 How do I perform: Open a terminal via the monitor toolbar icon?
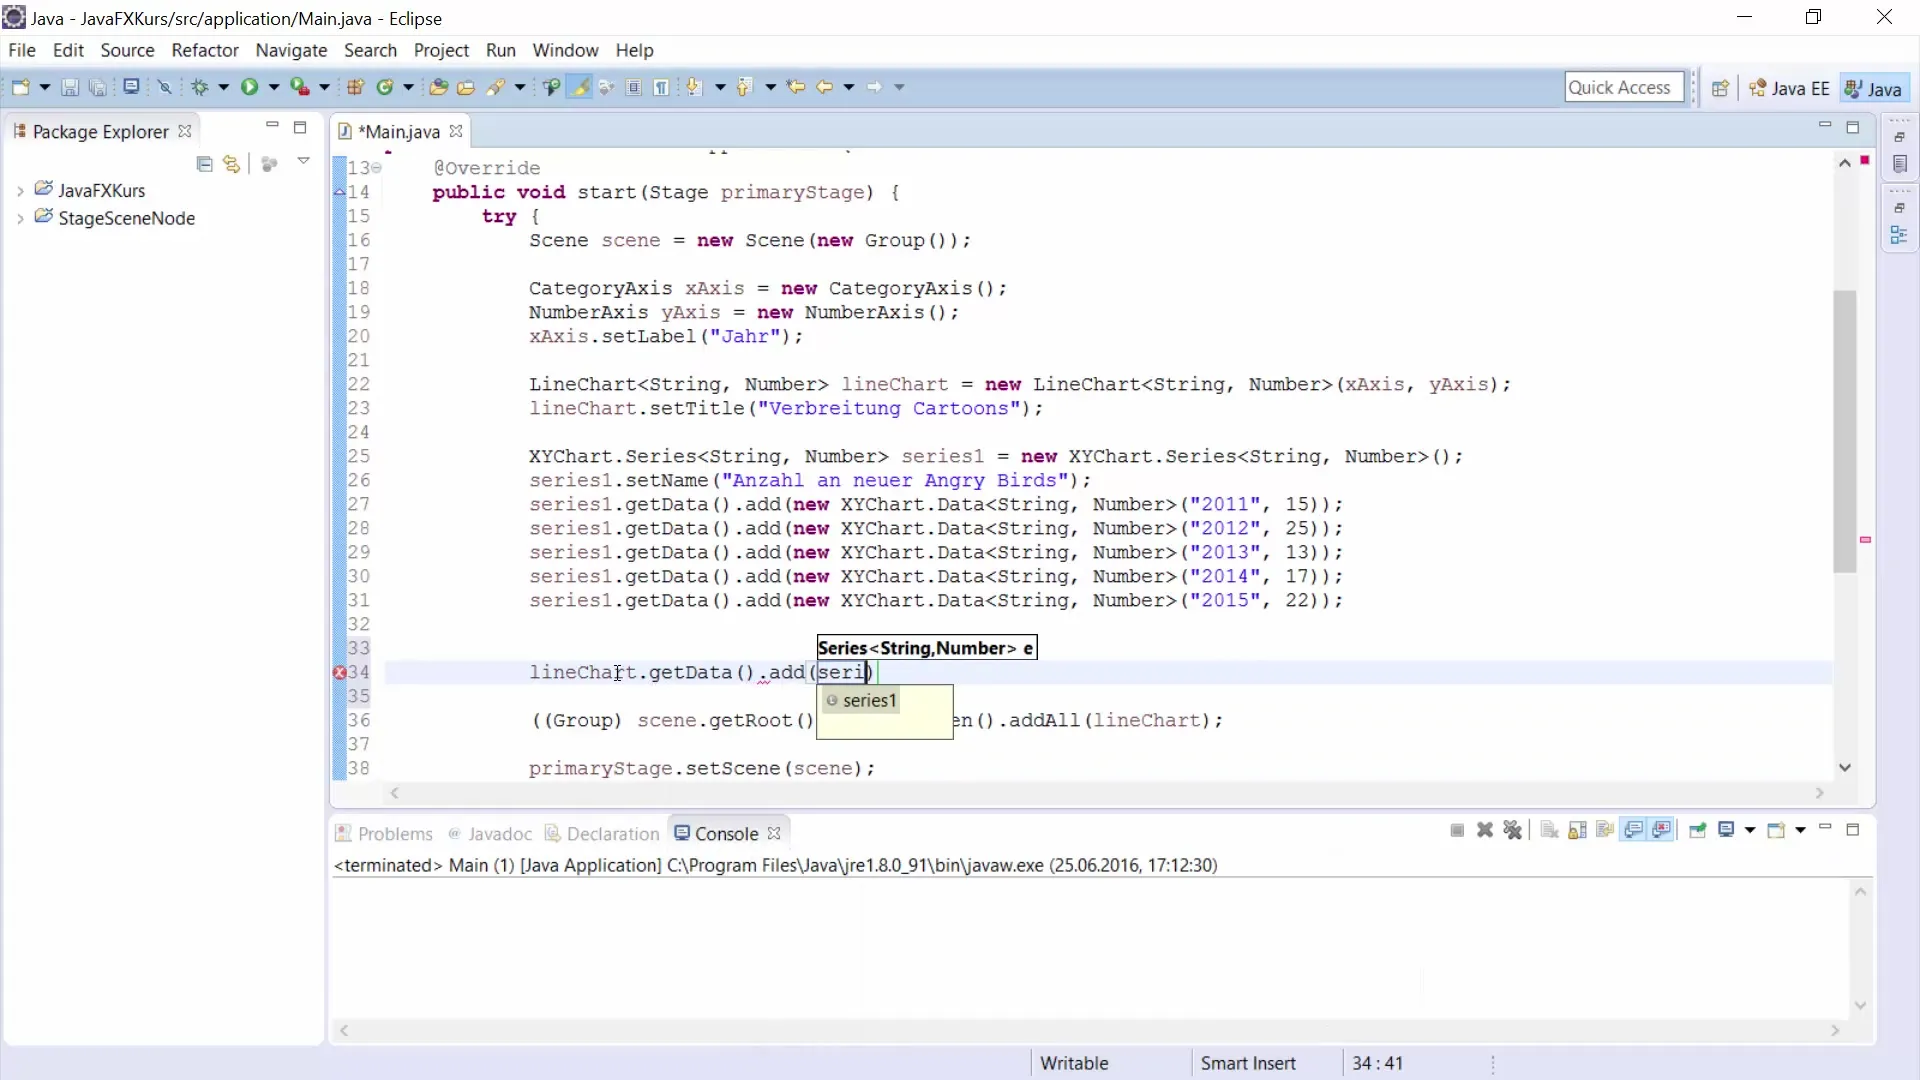(131, 87)
